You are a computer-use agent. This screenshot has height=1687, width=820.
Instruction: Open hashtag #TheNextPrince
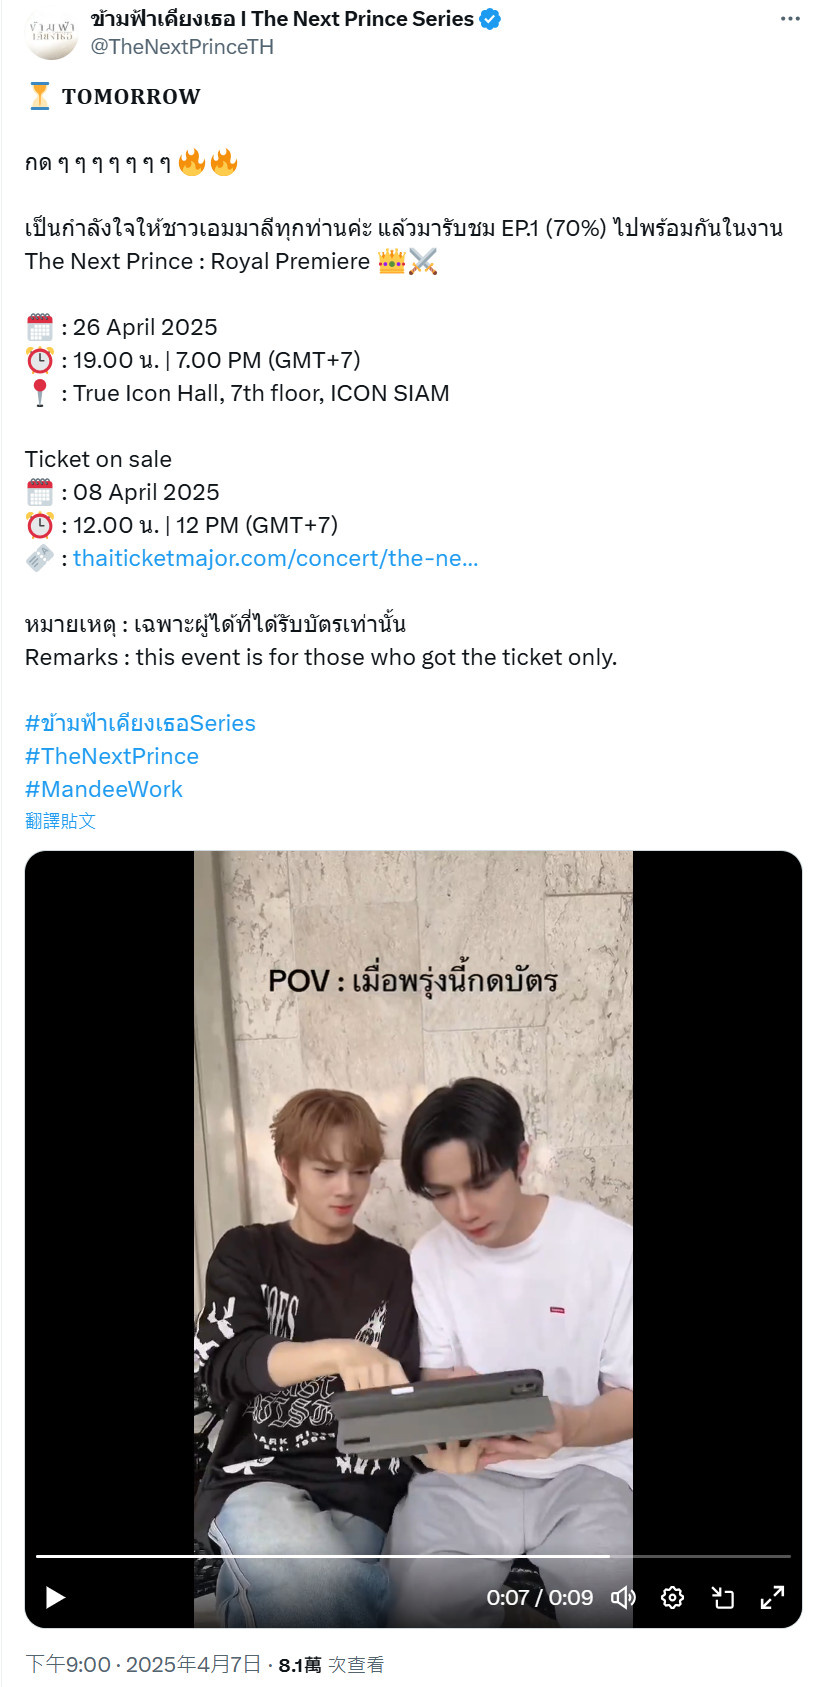[112, 756]
